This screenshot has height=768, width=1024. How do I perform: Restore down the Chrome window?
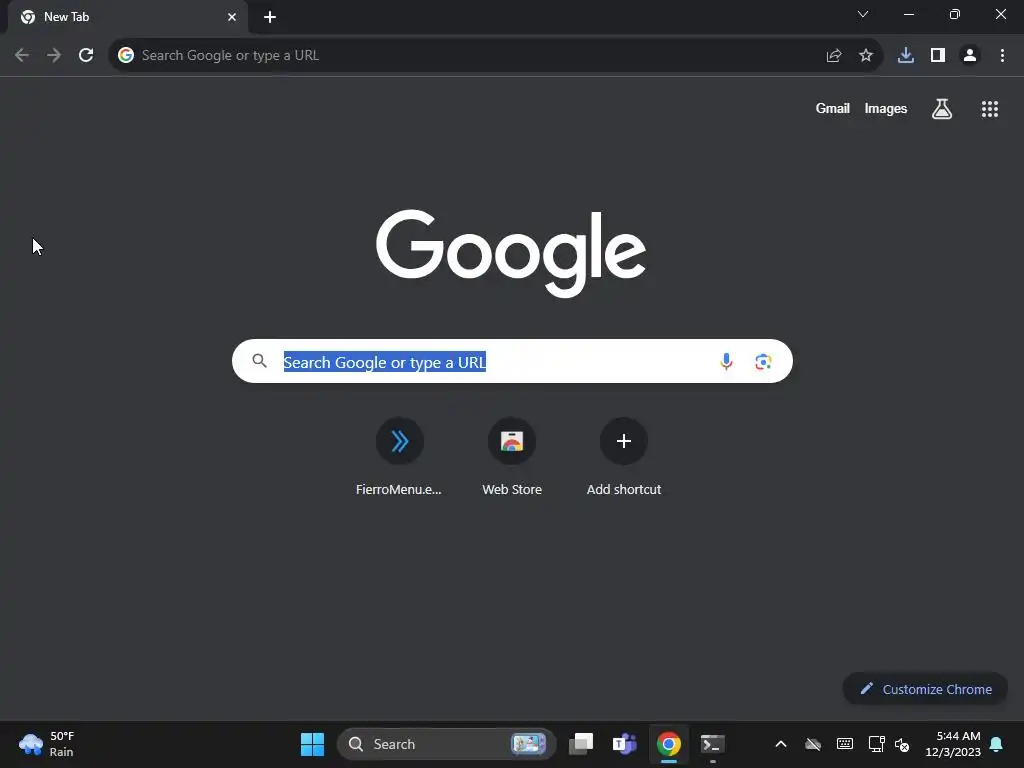(955, 14)
